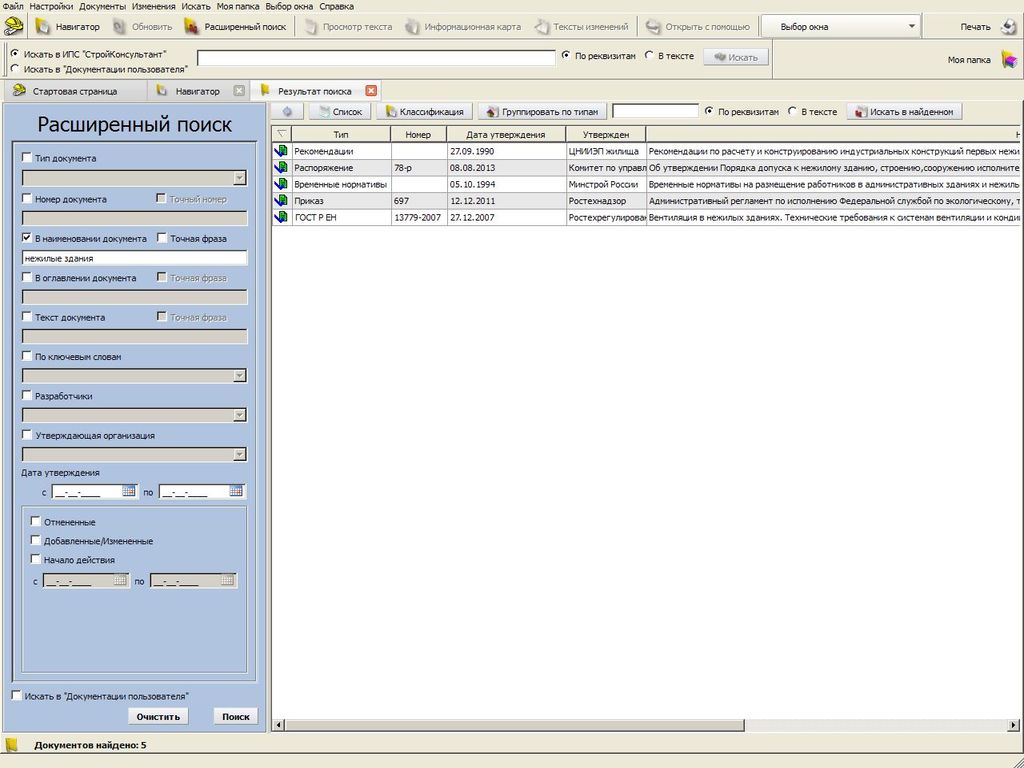Click the document icon of ГОСТ Р ЕН row
Screen dimensions: 1024x768
[x=281, y=217]
